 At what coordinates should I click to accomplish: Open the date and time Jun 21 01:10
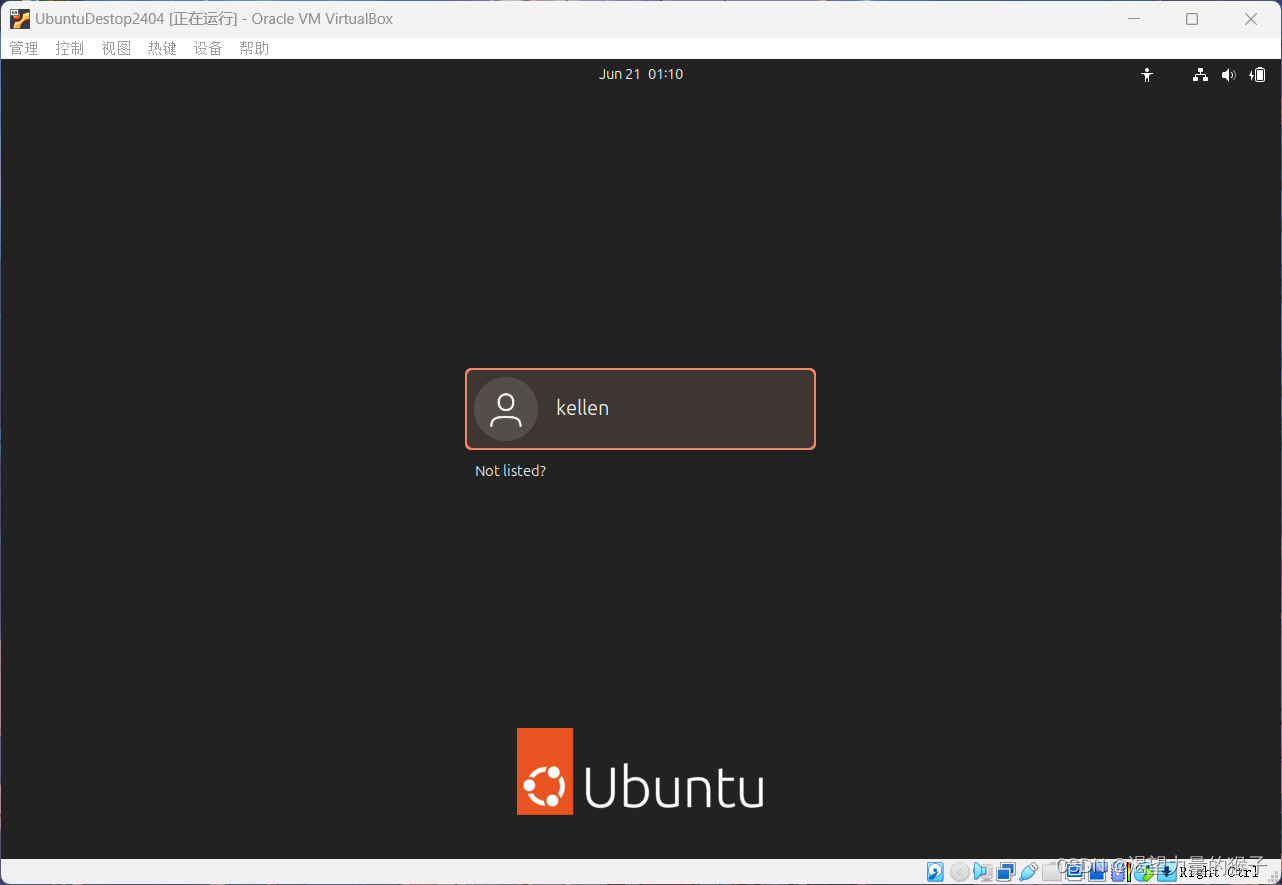coord(641,74)
